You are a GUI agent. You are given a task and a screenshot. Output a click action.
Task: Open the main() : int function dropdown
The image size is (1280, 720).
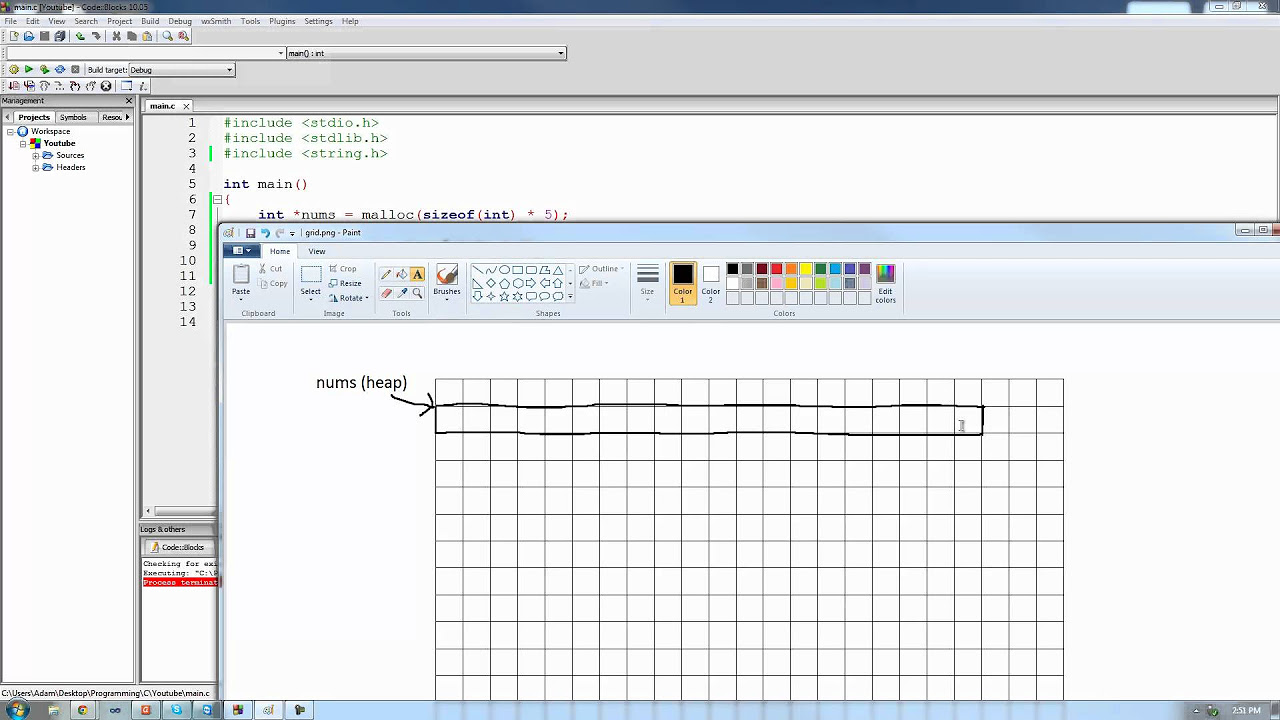(x=561, y=53)
